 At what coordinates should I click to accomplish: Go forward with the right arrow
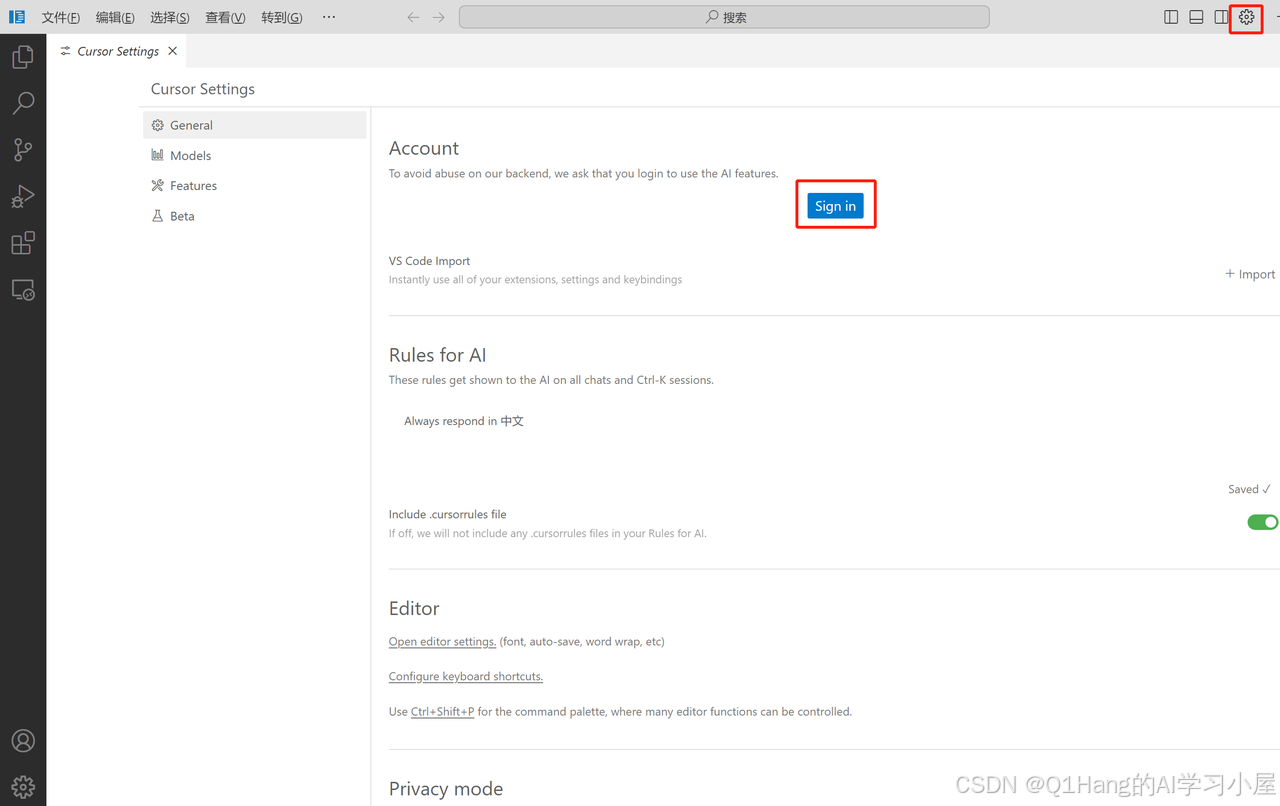(x=439, y=17)
